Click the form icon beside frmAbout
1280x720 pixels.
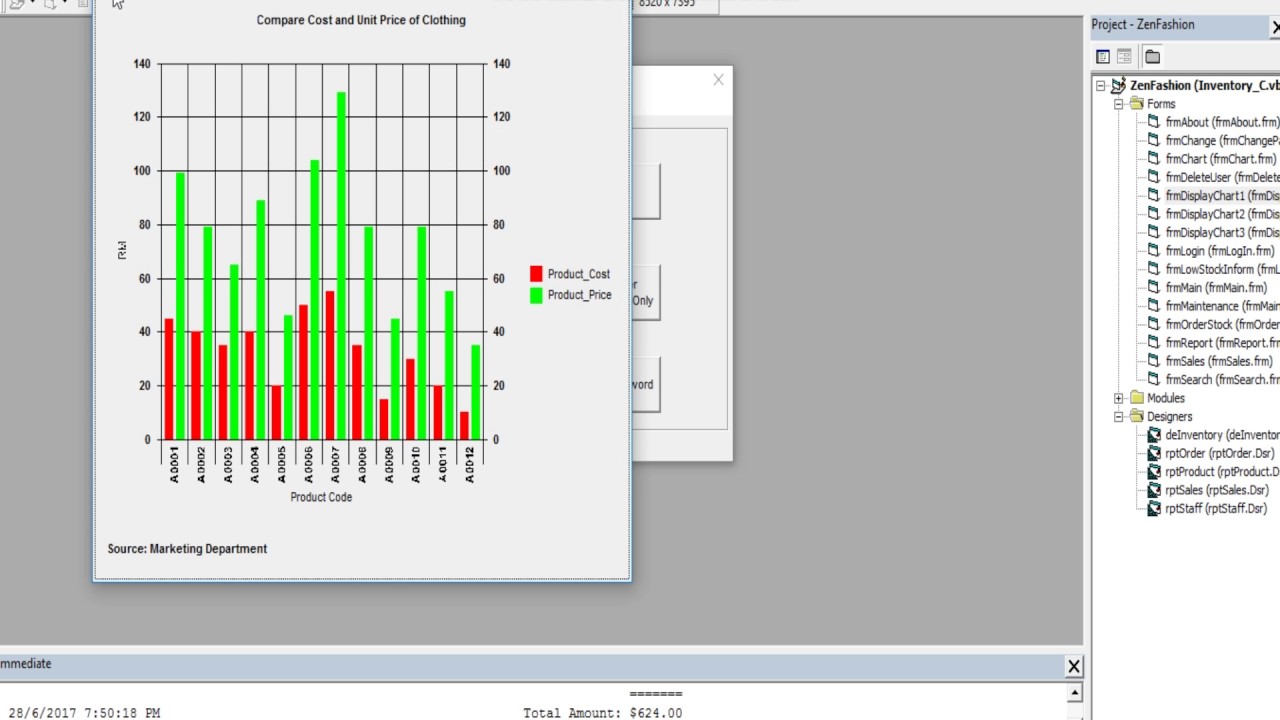point(1153,122)
